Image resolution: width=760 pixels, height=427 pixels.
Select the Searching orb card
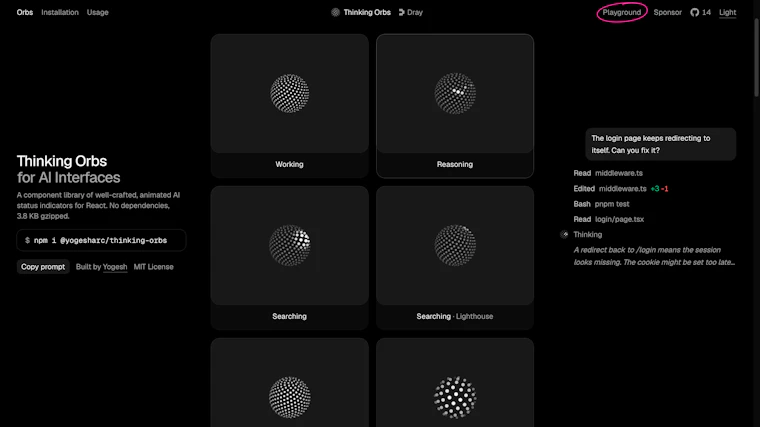click(x=289, y=258)
